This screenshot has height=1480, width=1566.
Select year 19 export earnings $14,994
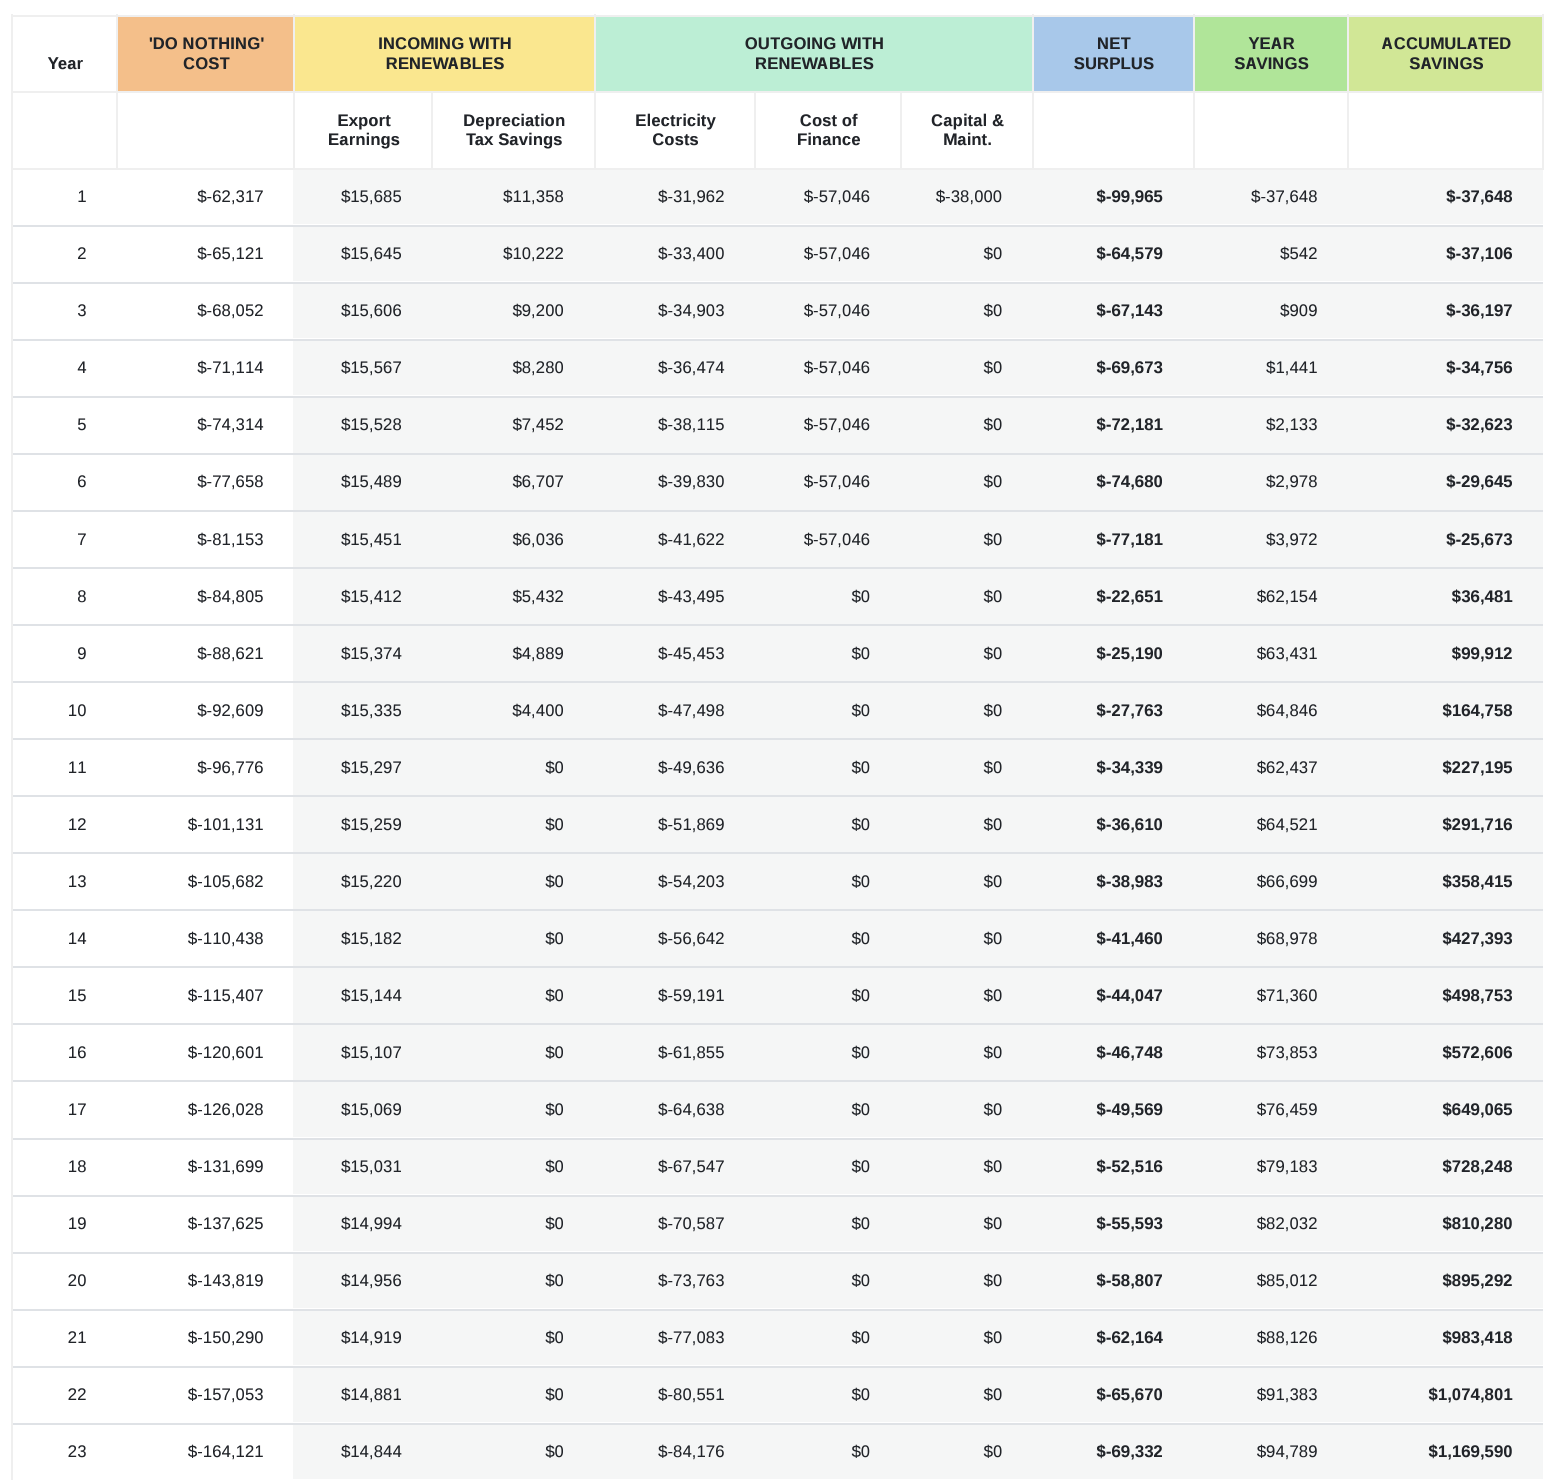[x=371, y=1223]
